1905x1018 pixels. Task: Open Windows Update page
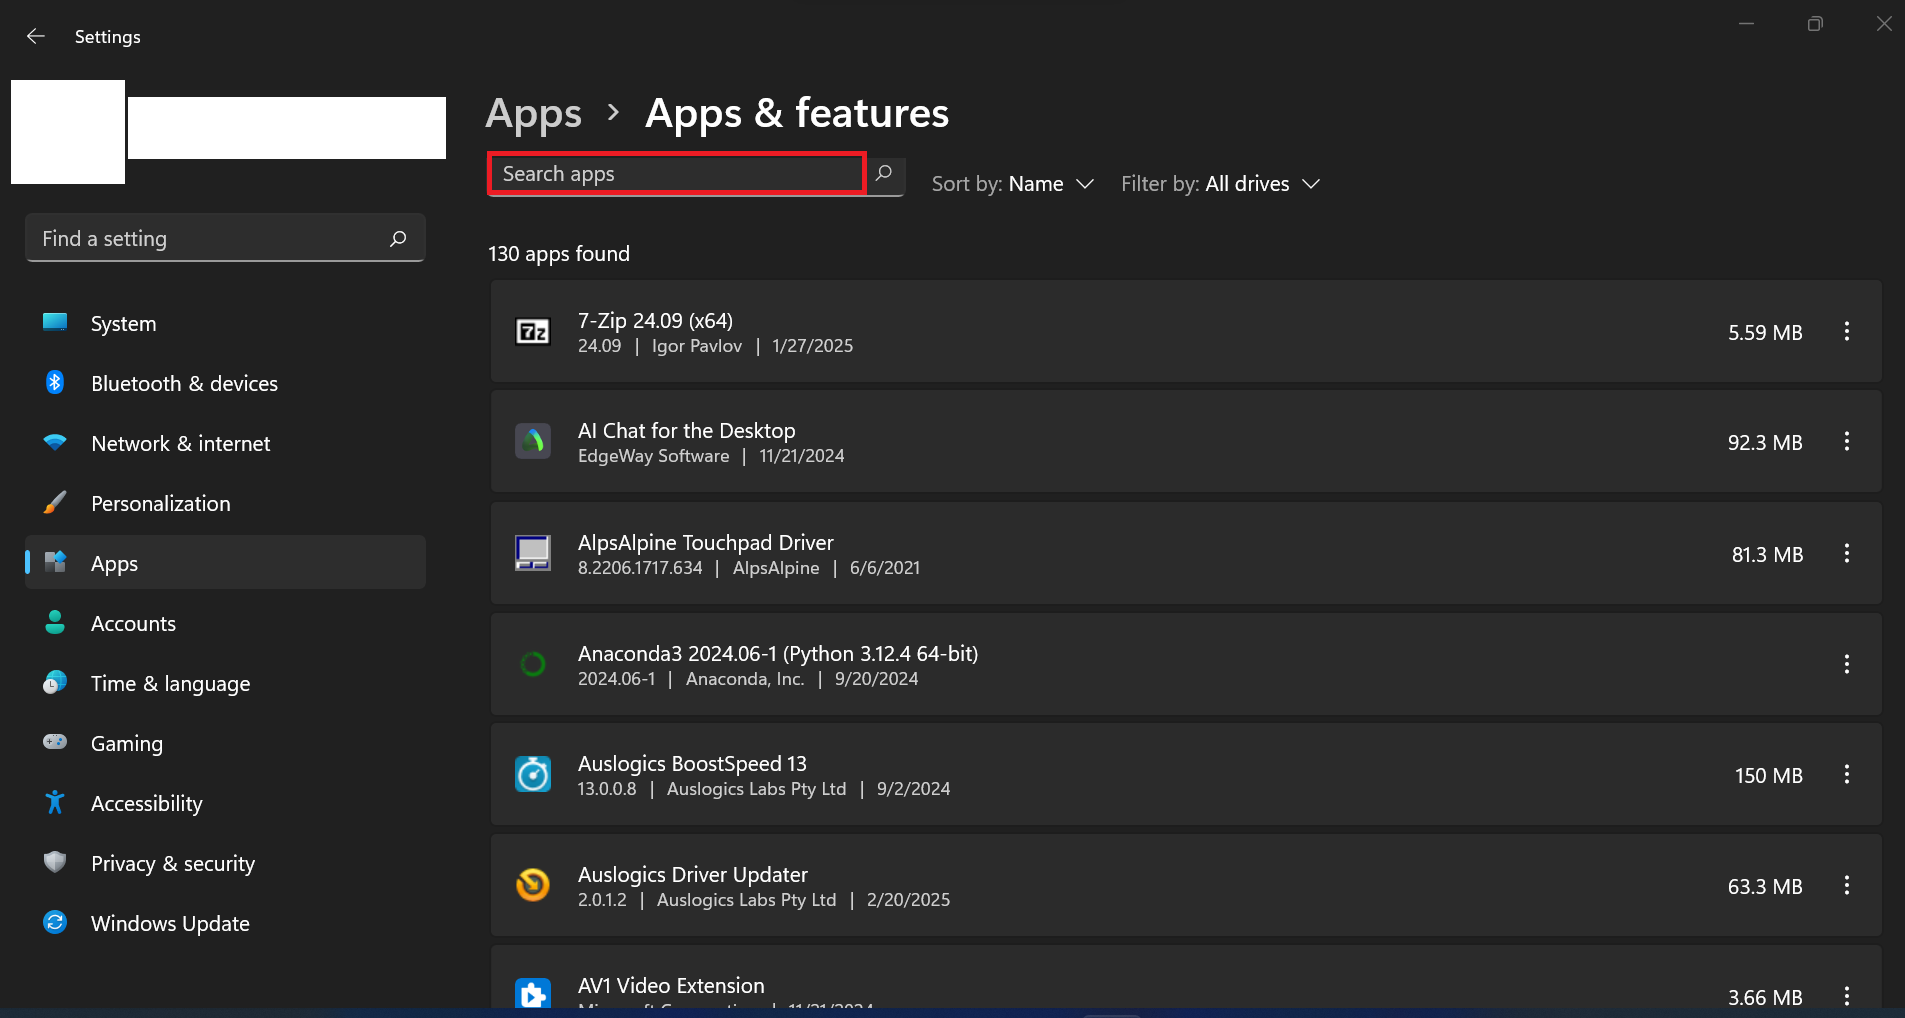225,924
